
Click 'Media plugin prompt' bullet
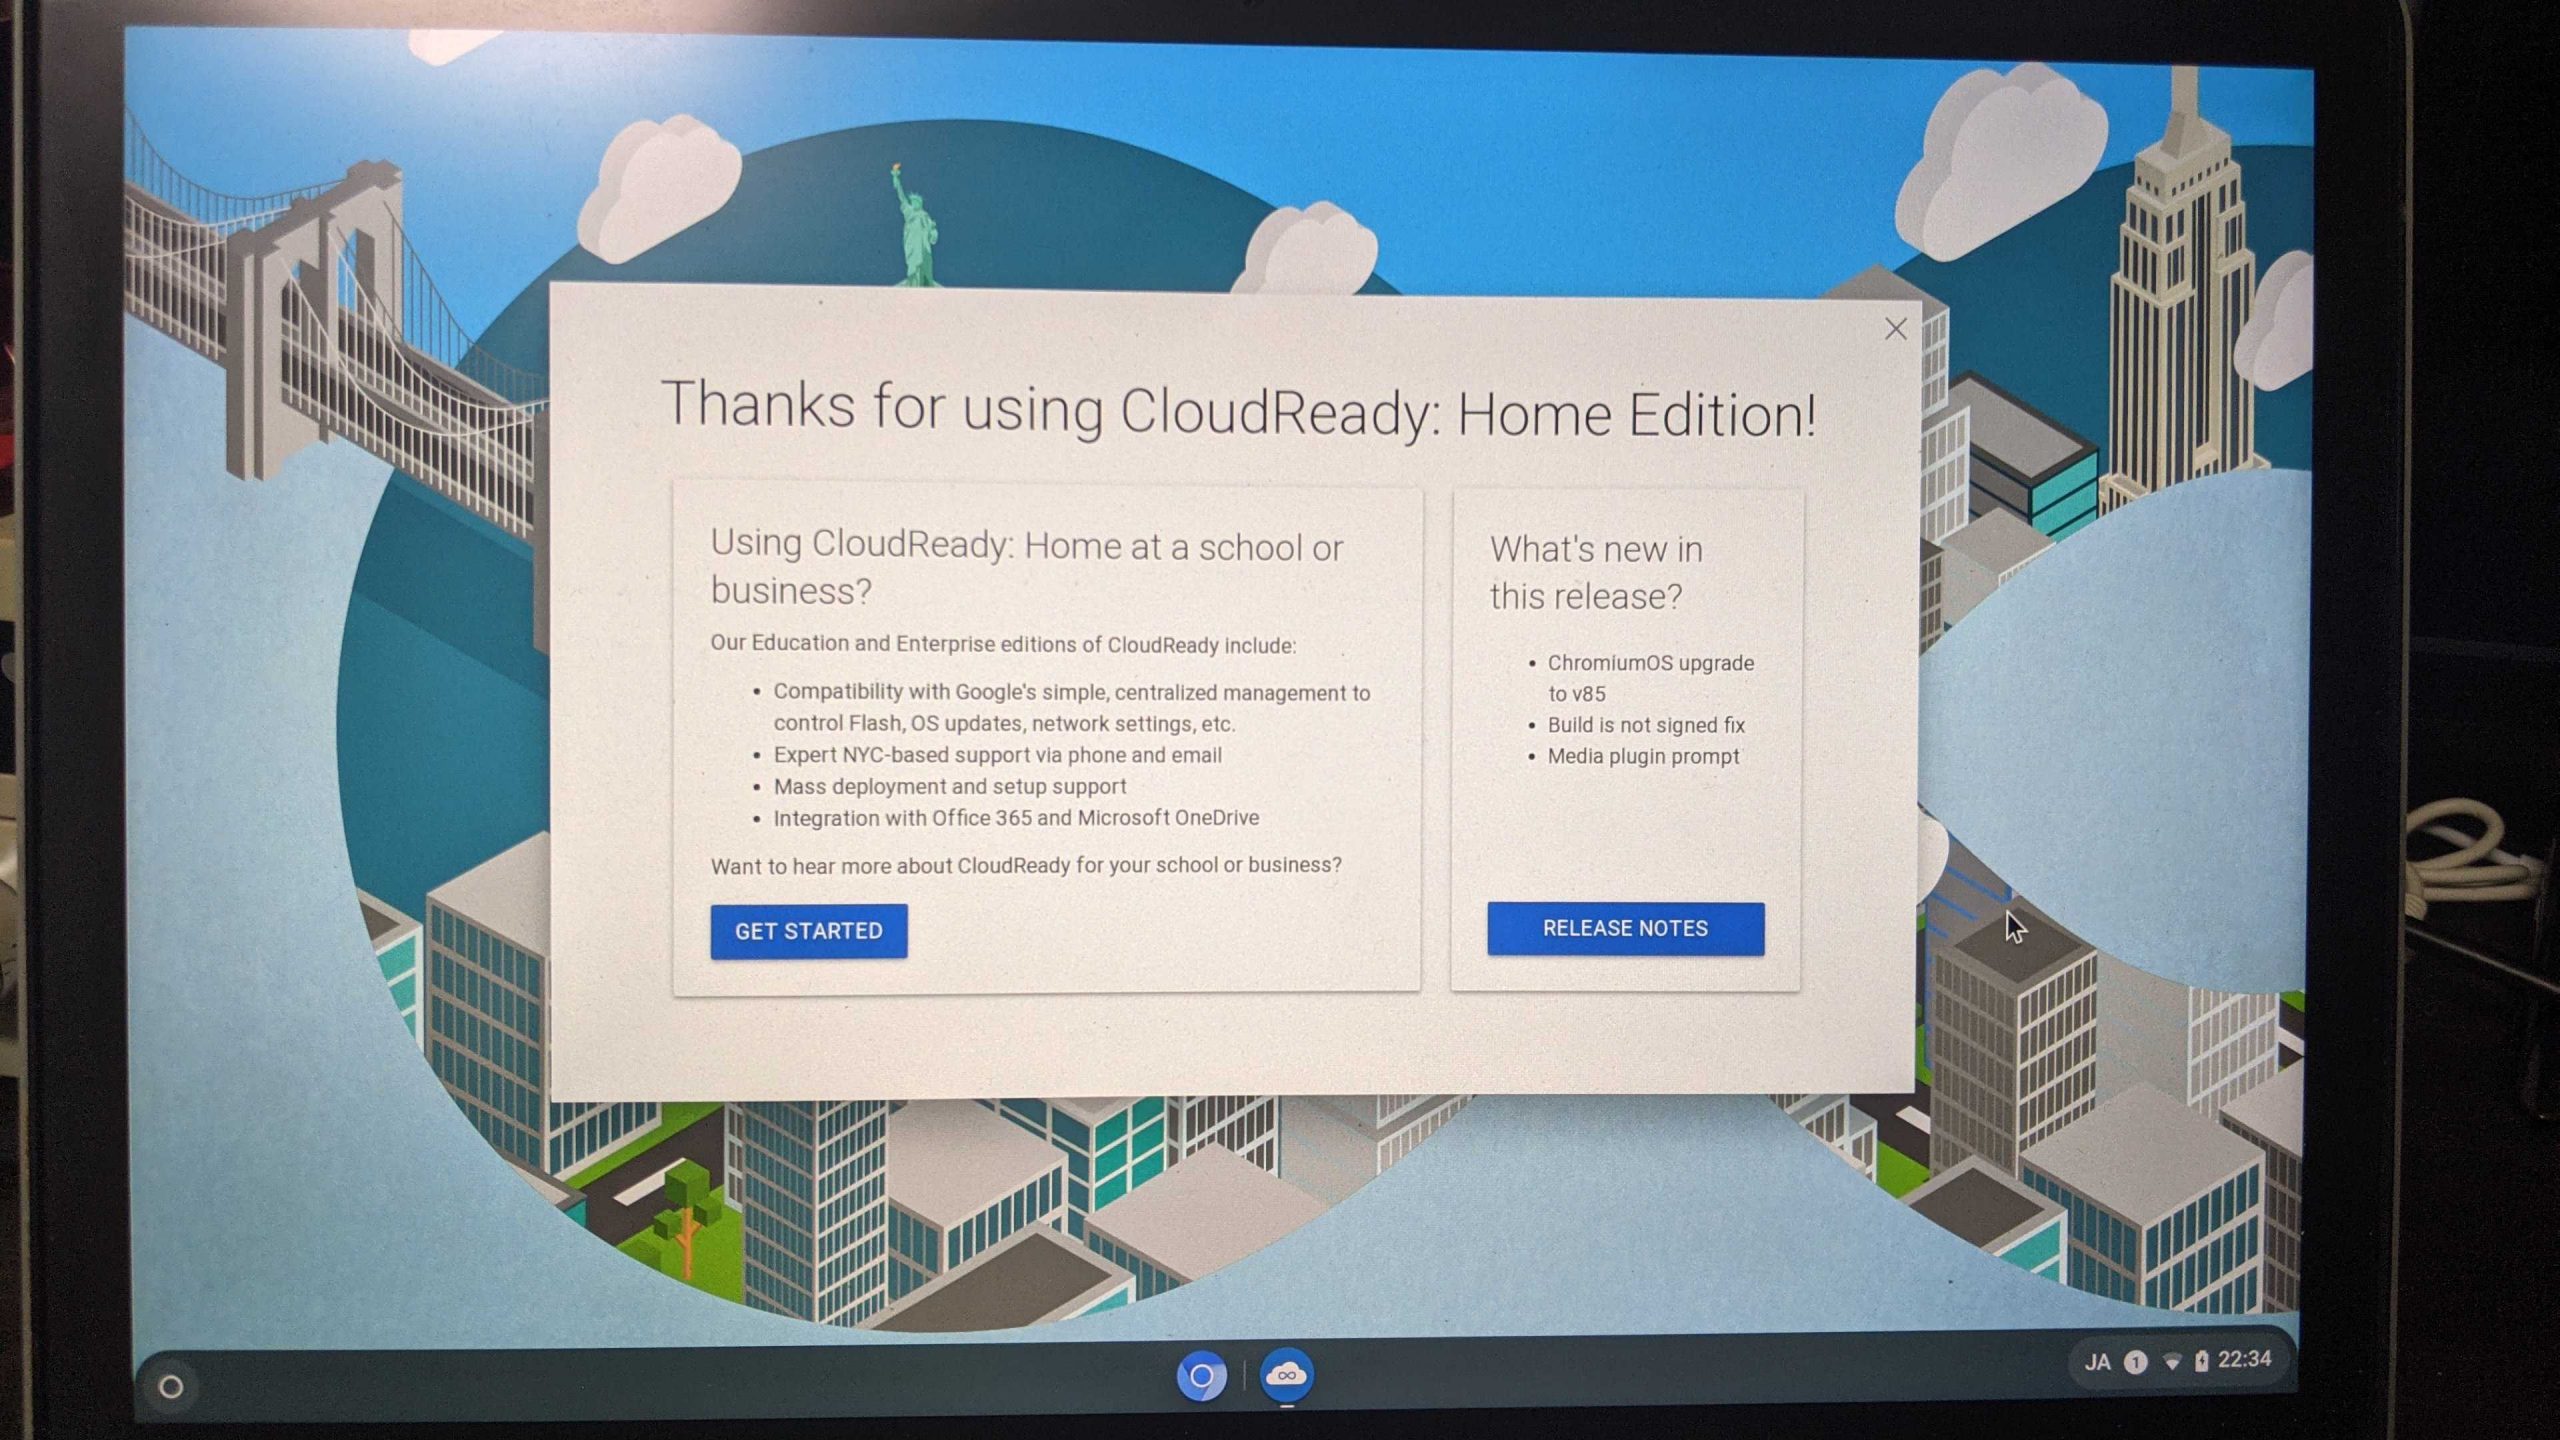pos(1643,756)
